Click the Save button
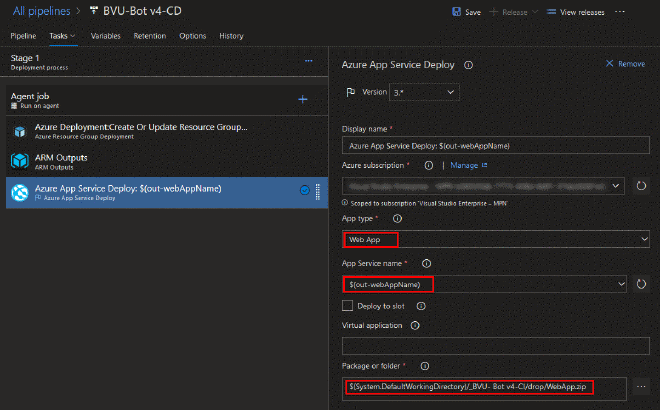Viewport: 660px width, 410px height. pos(466,12)
